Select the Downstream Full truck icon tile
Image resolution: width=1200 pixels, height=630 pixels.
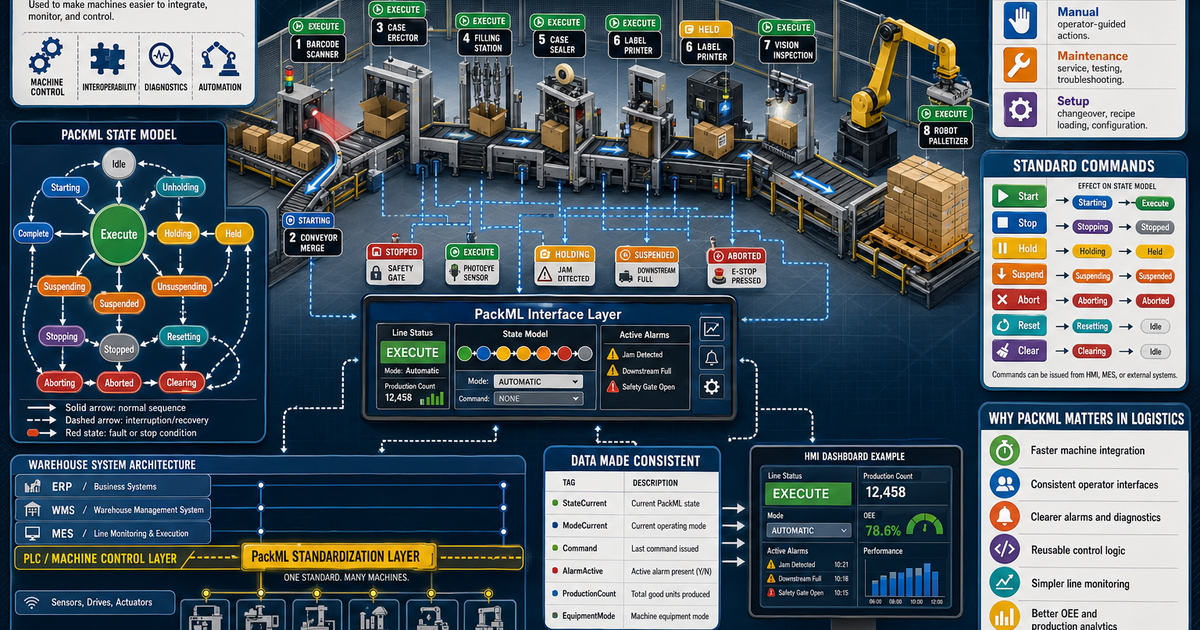tap(646, 266)
